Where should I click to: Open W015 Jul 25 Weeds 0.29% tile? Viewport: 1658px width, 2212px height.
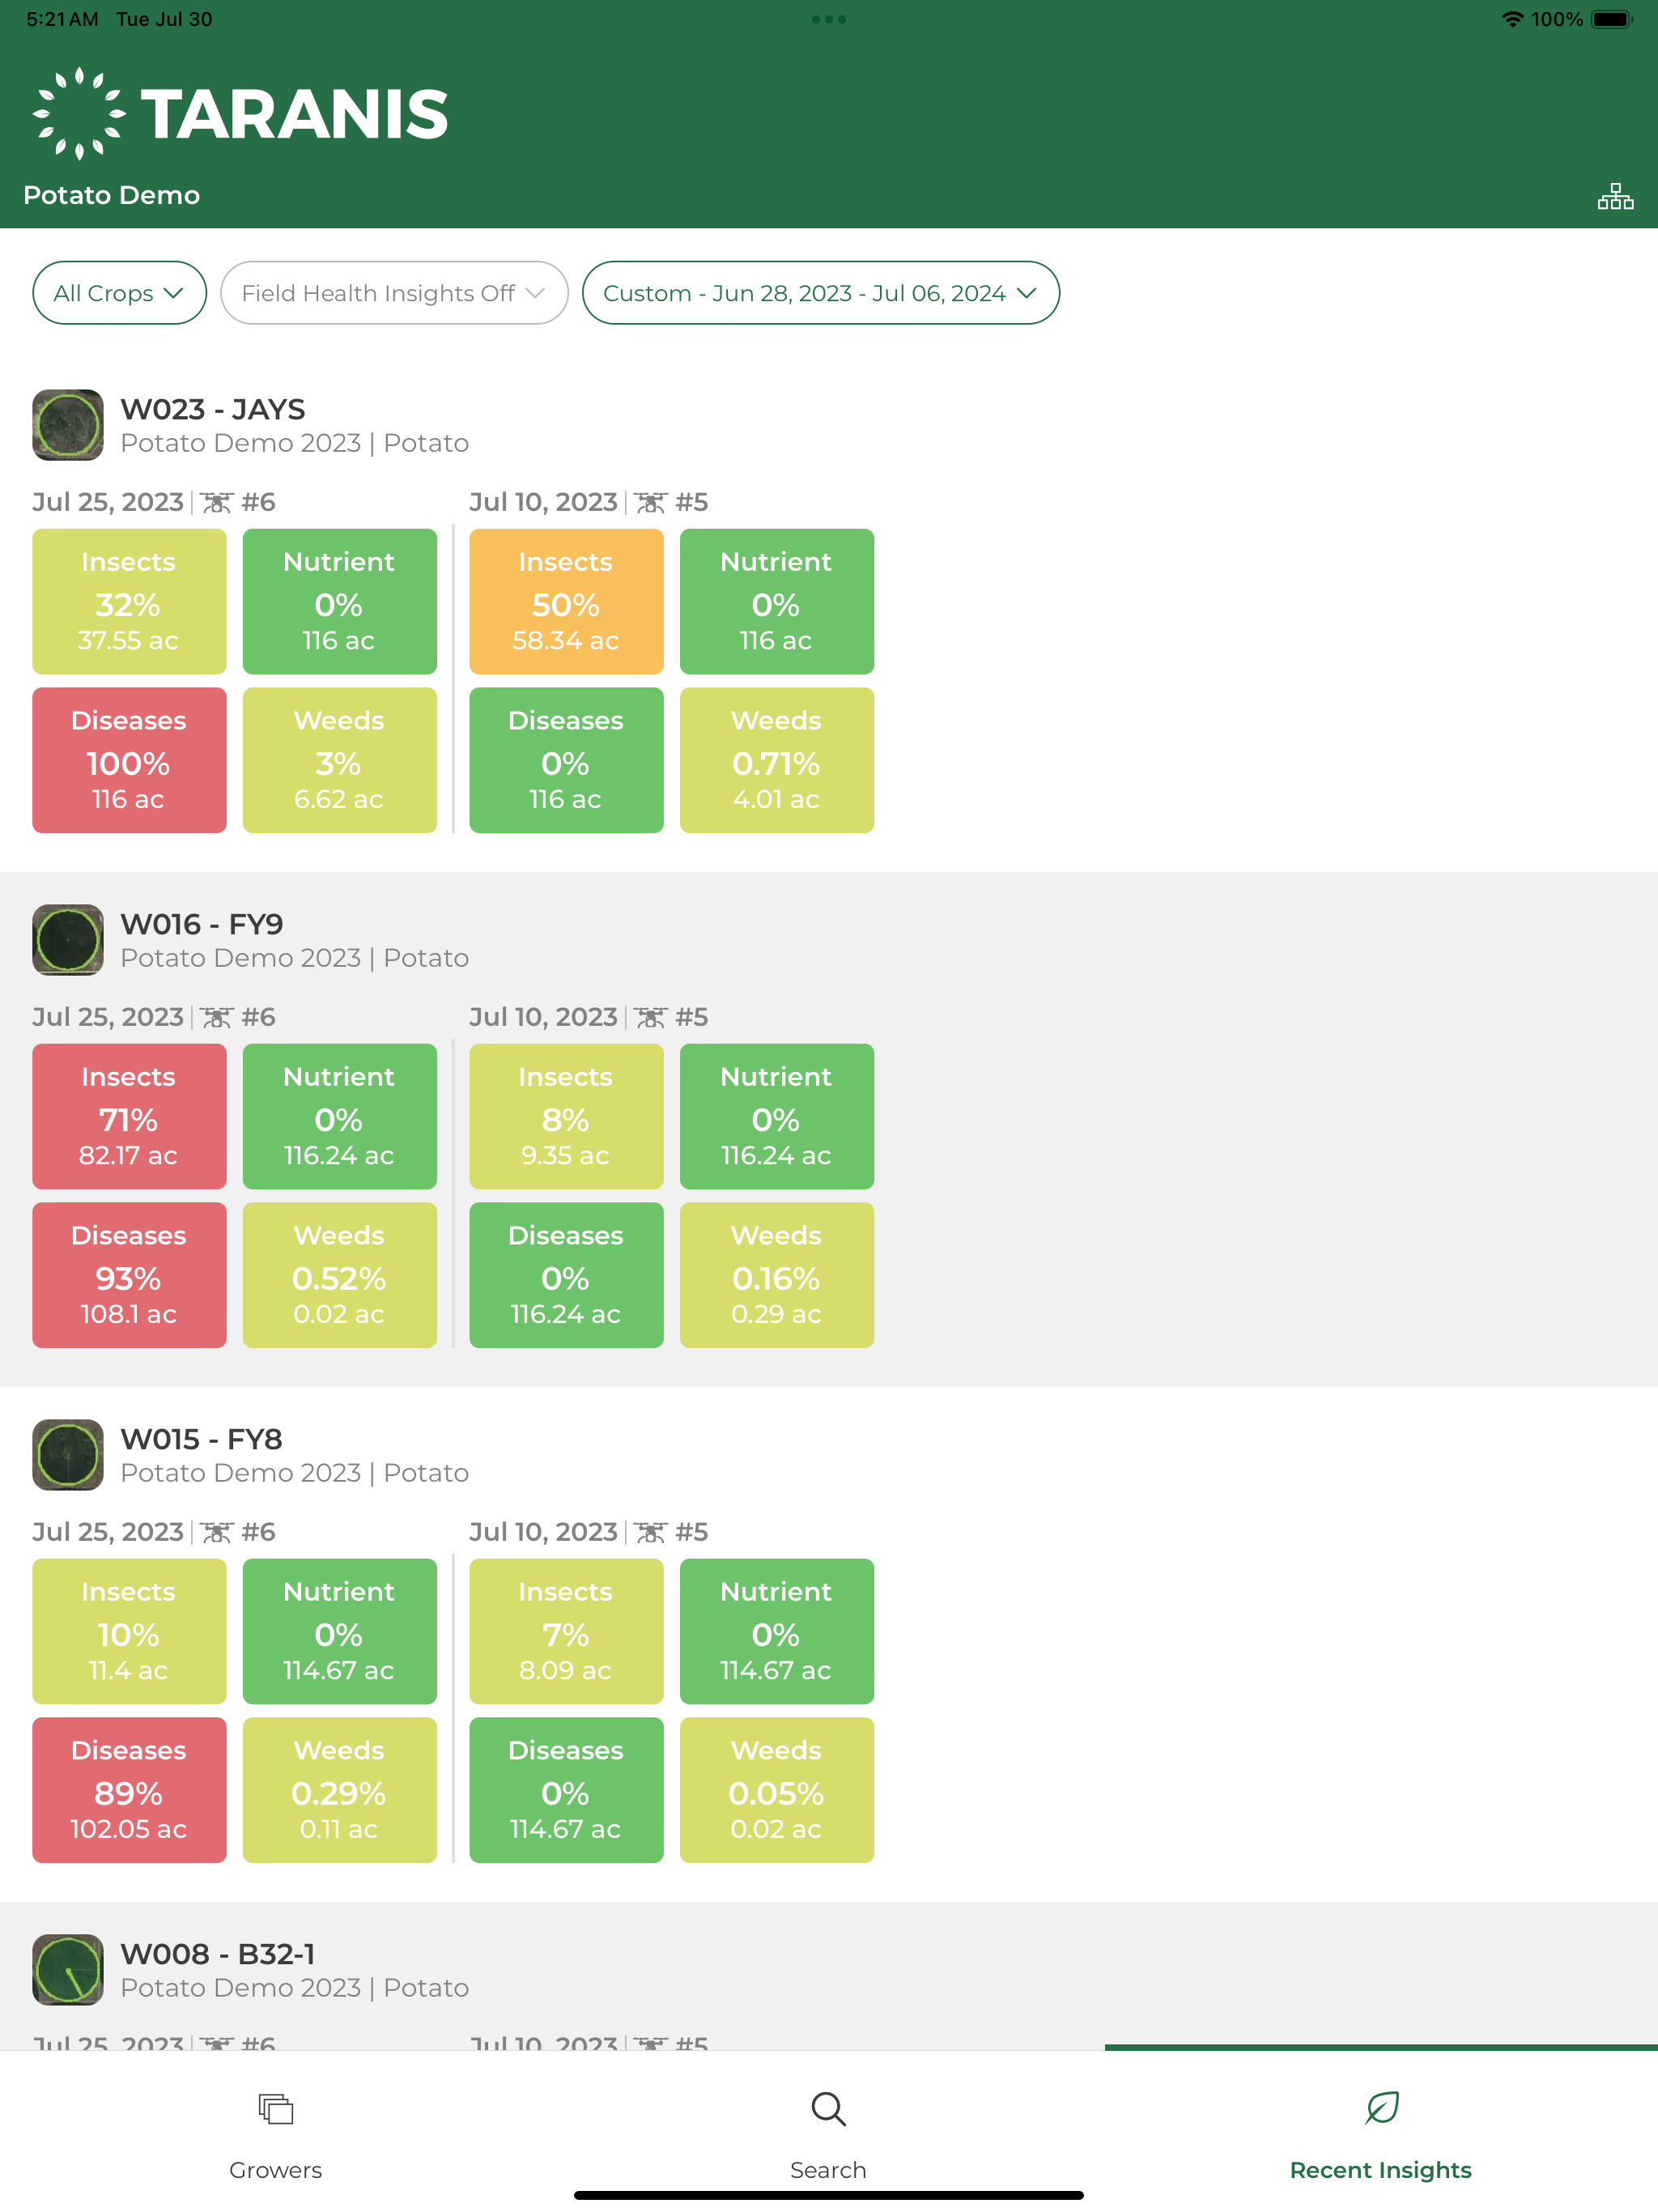(x=339, y=1790)
